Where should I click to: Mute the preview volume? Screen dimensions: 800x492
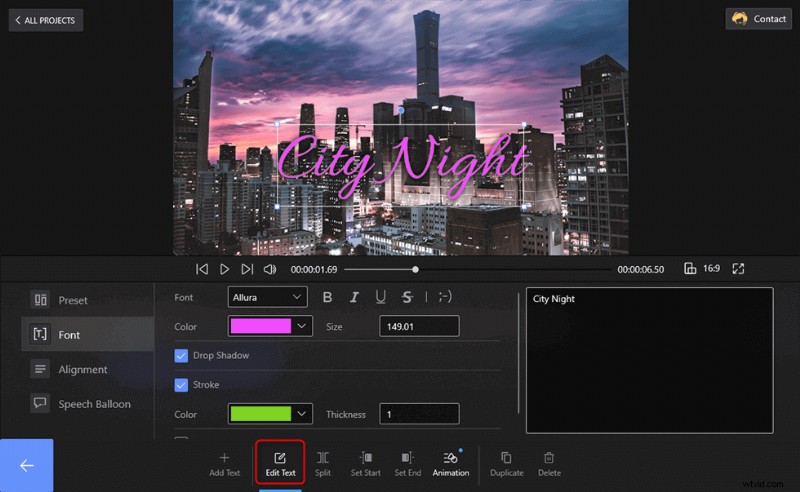coord(270,269)
